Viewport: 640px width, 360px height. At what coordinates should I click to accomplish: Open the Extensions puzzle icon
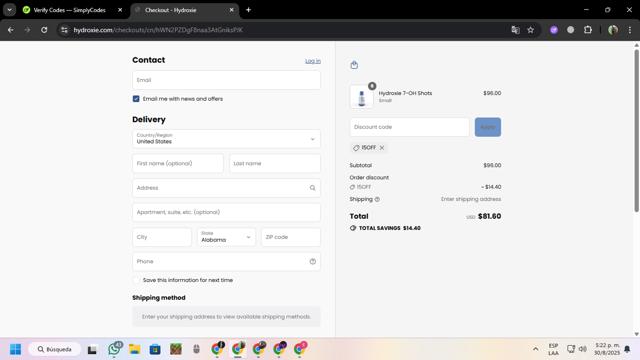[588, 30]
